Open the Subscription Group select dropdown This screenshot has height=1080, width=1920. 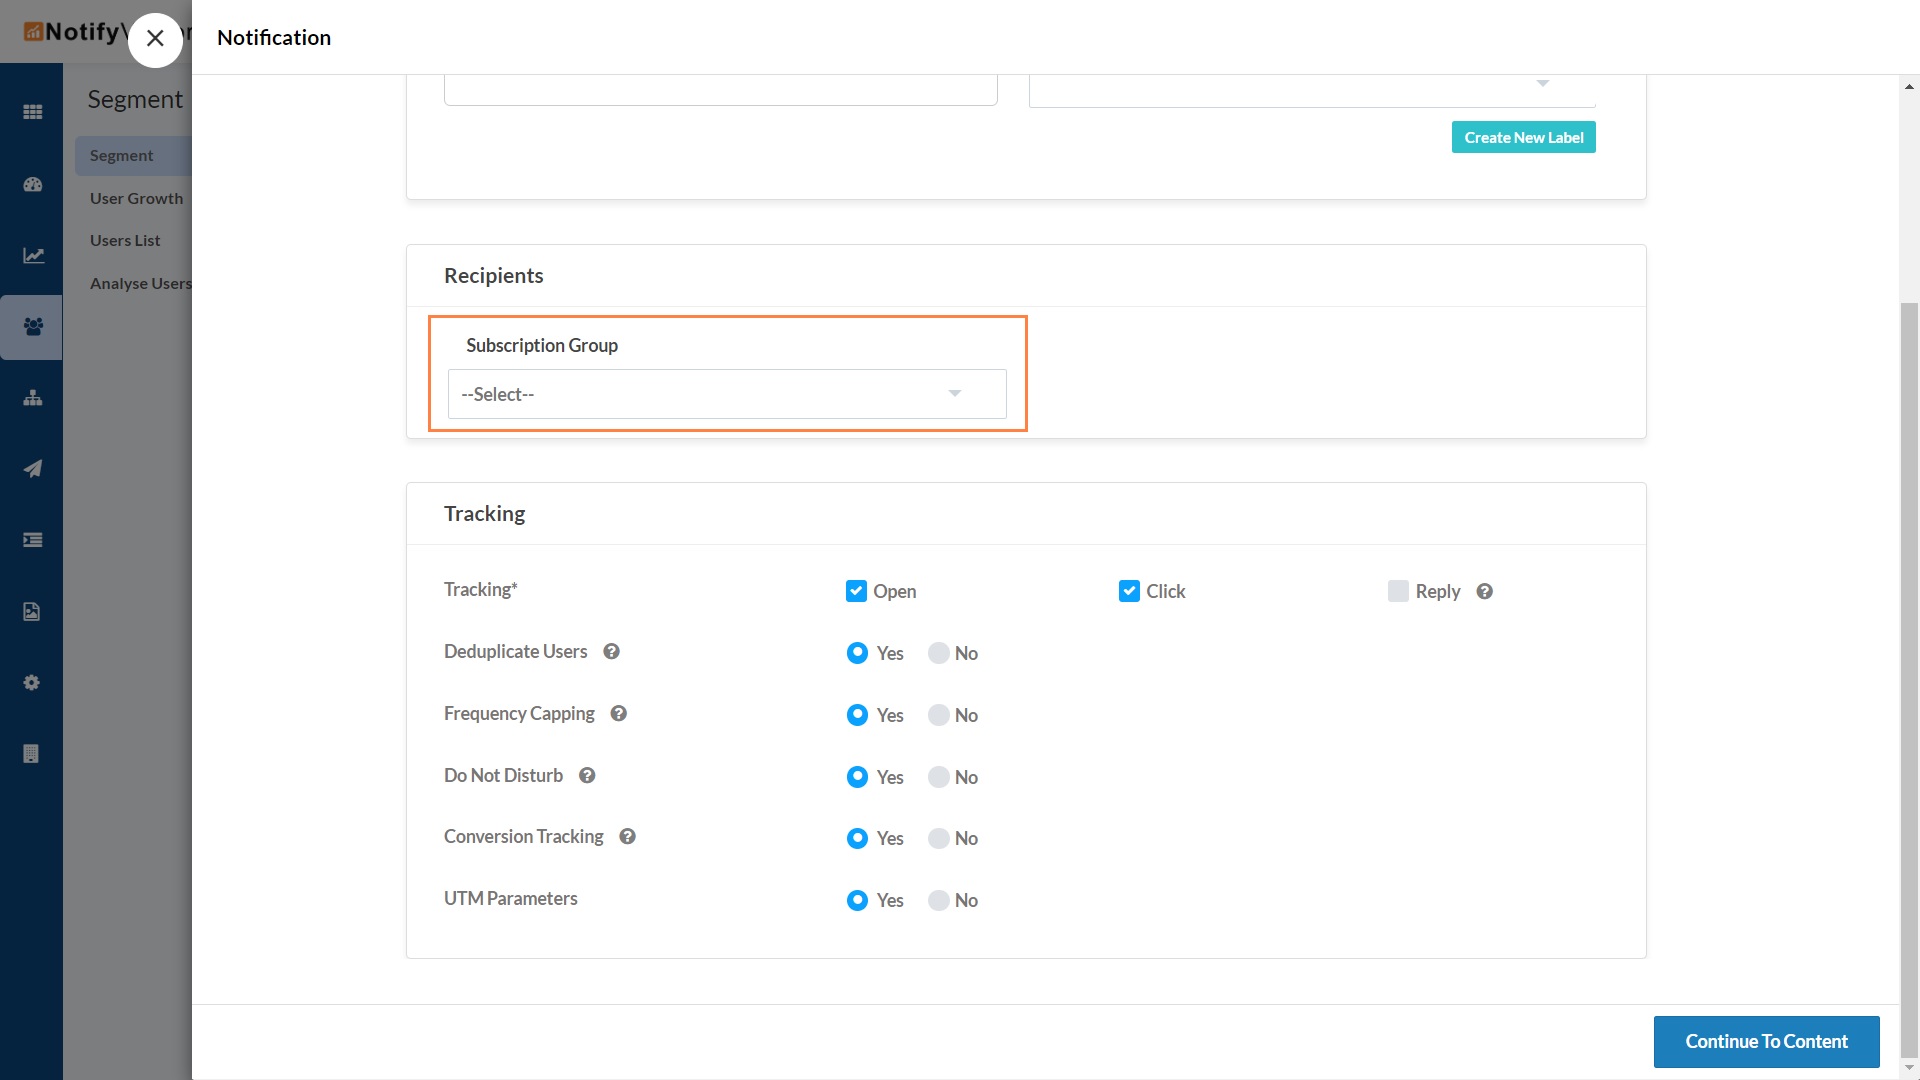click(x=727, y=394)
